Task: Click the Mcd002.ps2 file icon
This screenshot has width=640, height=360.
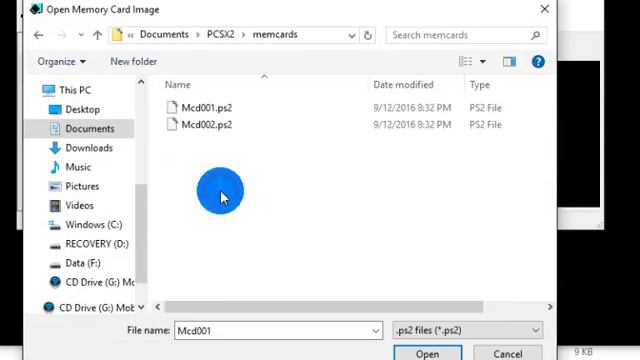Action: 172,124
